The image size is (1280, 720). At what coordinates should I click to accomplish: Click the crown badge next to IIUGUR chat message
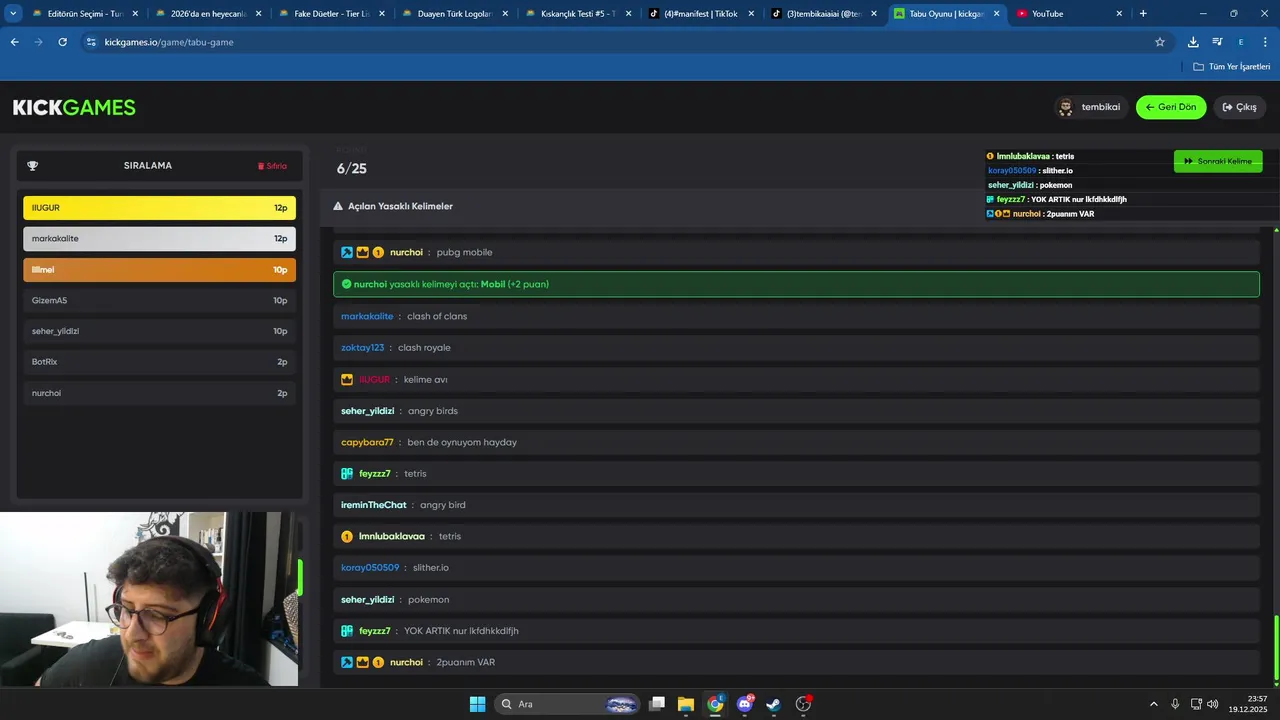347,380
